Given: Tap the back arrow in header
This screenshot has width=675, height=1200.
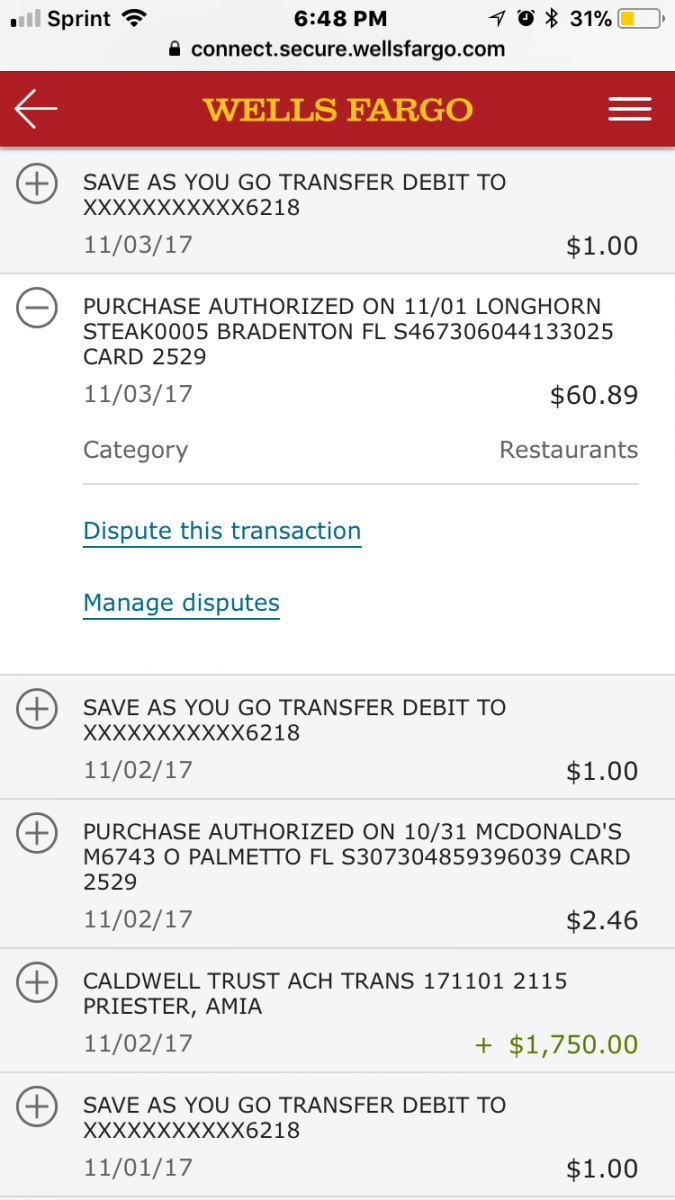Looking at the screenshot, I should (x=36, y=109).
